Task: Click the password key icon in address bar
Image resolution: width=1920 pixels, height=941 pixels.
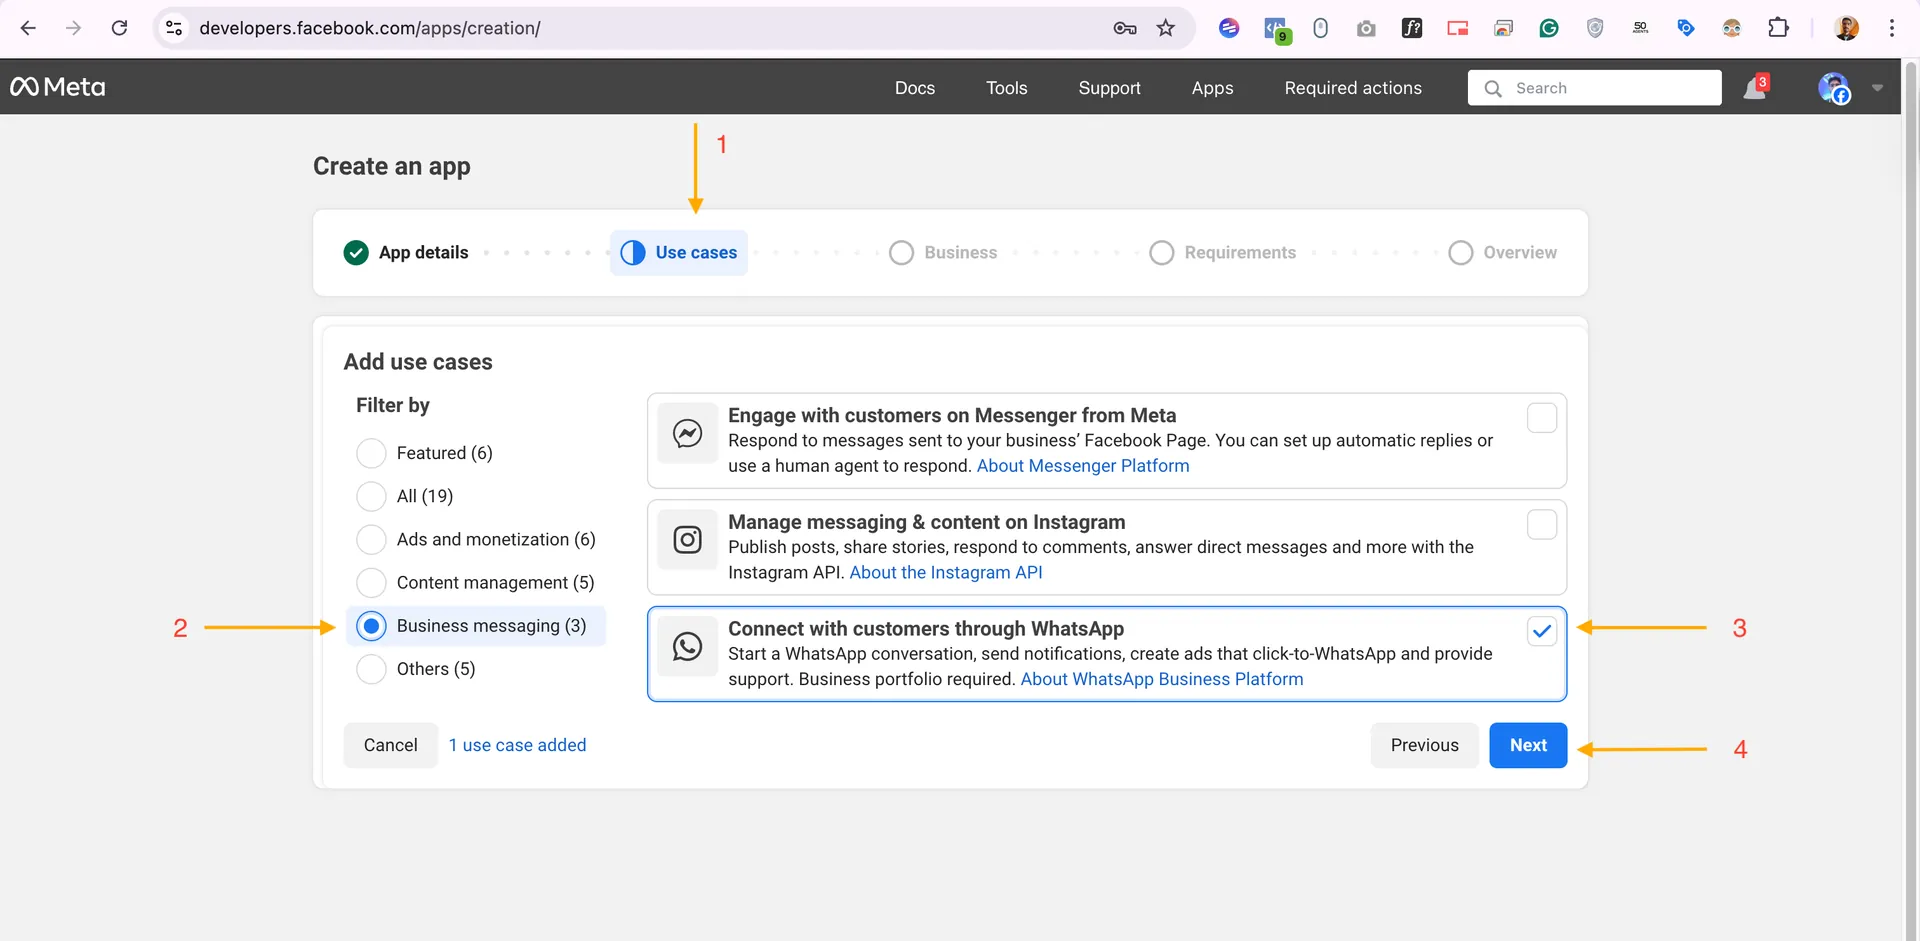Action: click(1125, 28)
